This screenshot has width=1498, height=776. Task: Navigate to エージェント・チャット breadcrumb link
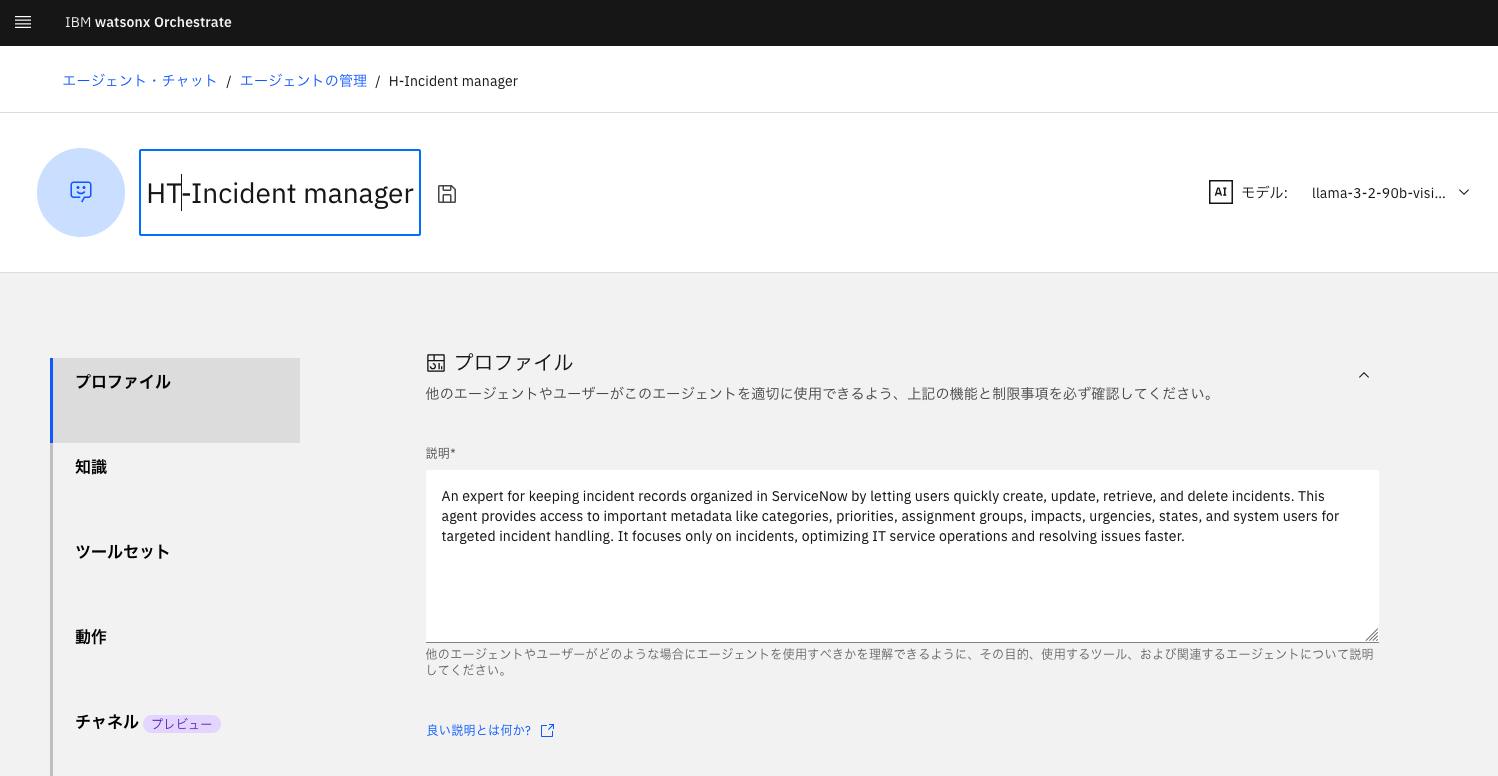(140, 81)
